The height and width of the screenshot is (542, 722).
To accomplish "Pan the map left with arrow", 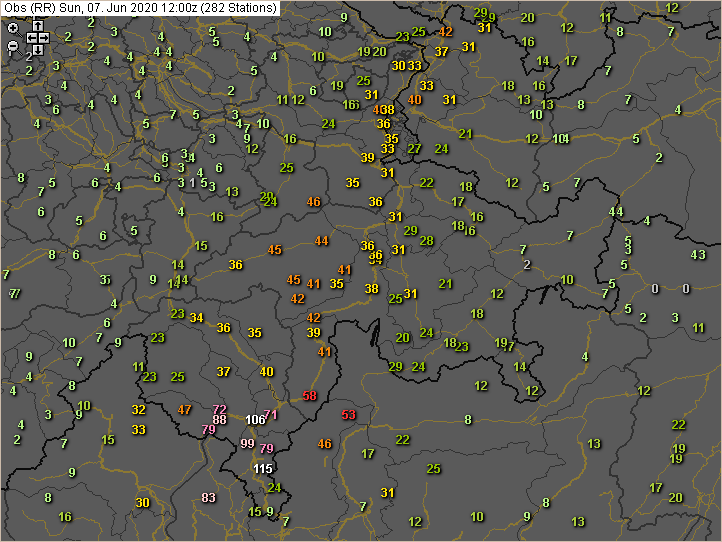I will pos(32,38).
